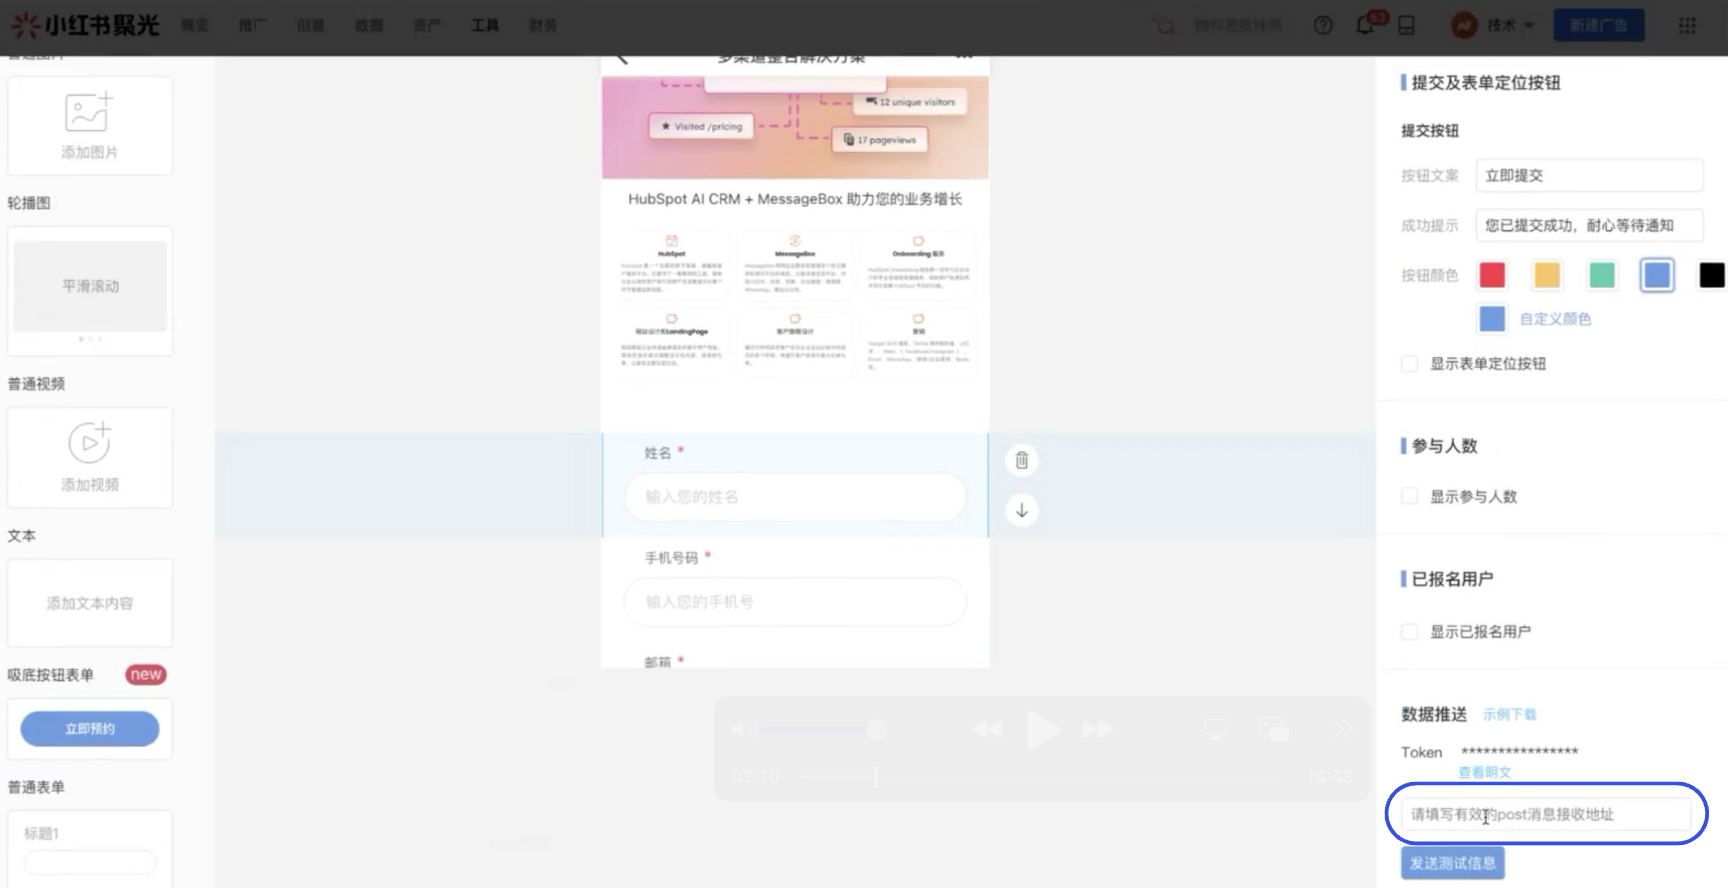The width and height of the screenshot is (1728, 888).
Task: Open the 财务 menu in top navigation
Action: [543, 25]
